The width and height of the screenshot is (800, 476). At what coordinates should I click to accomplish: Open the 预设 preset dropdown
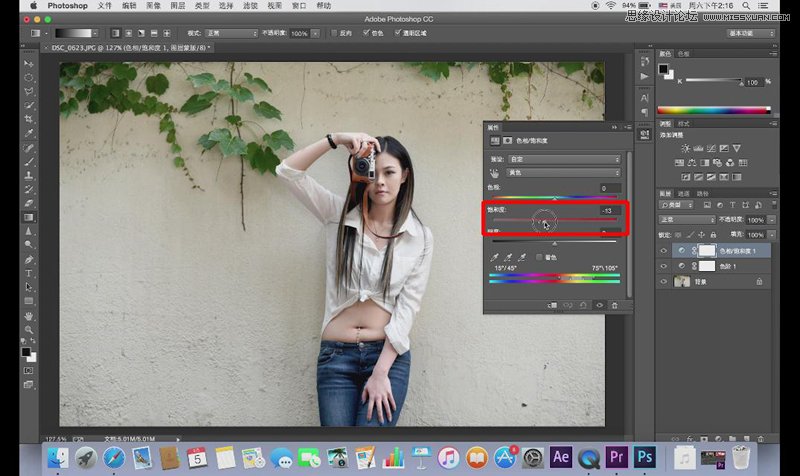point(563,159)
